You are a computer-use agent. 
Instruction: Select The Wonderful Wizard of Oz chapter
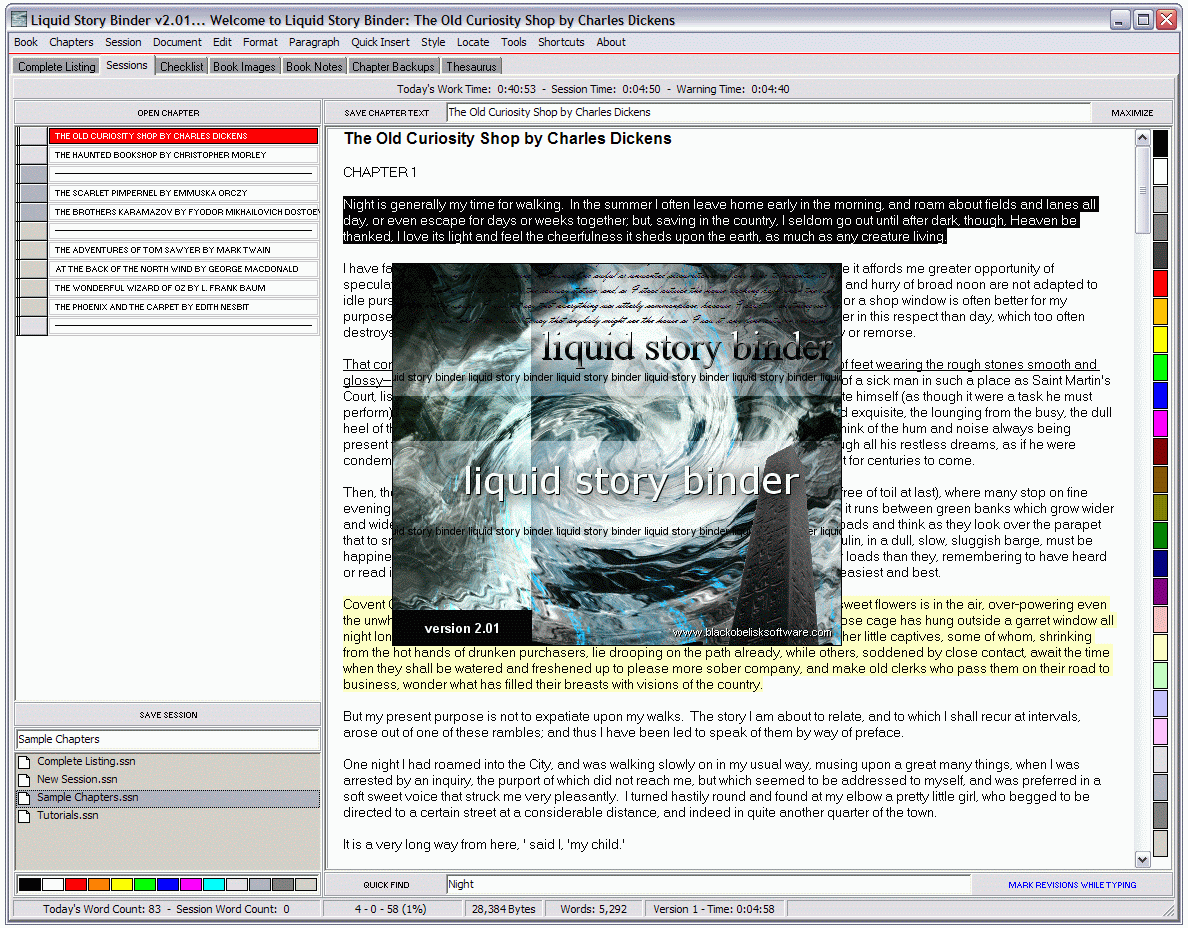tap(183, 288)
